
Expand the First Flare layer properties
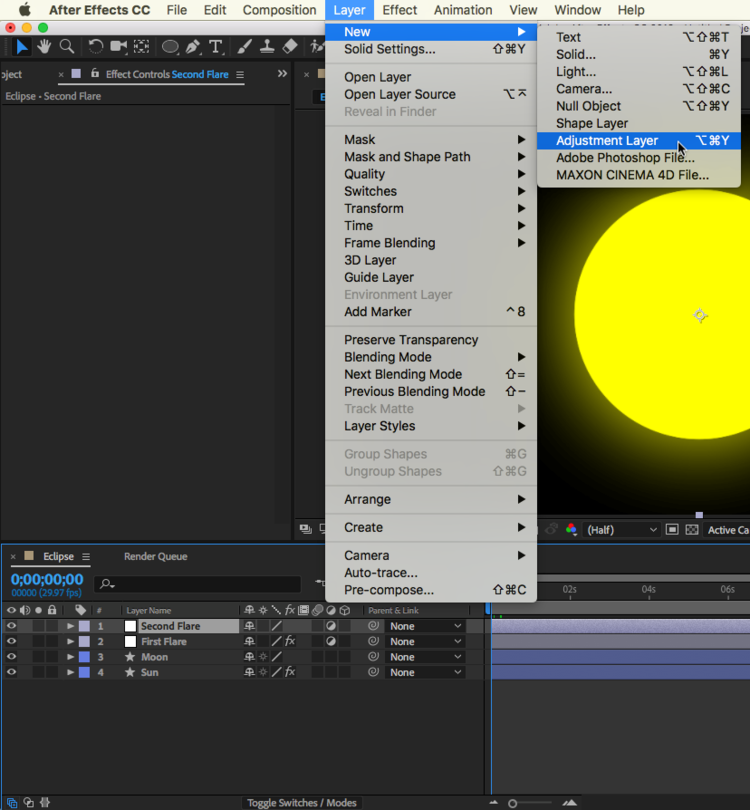(x=70, y=642)
